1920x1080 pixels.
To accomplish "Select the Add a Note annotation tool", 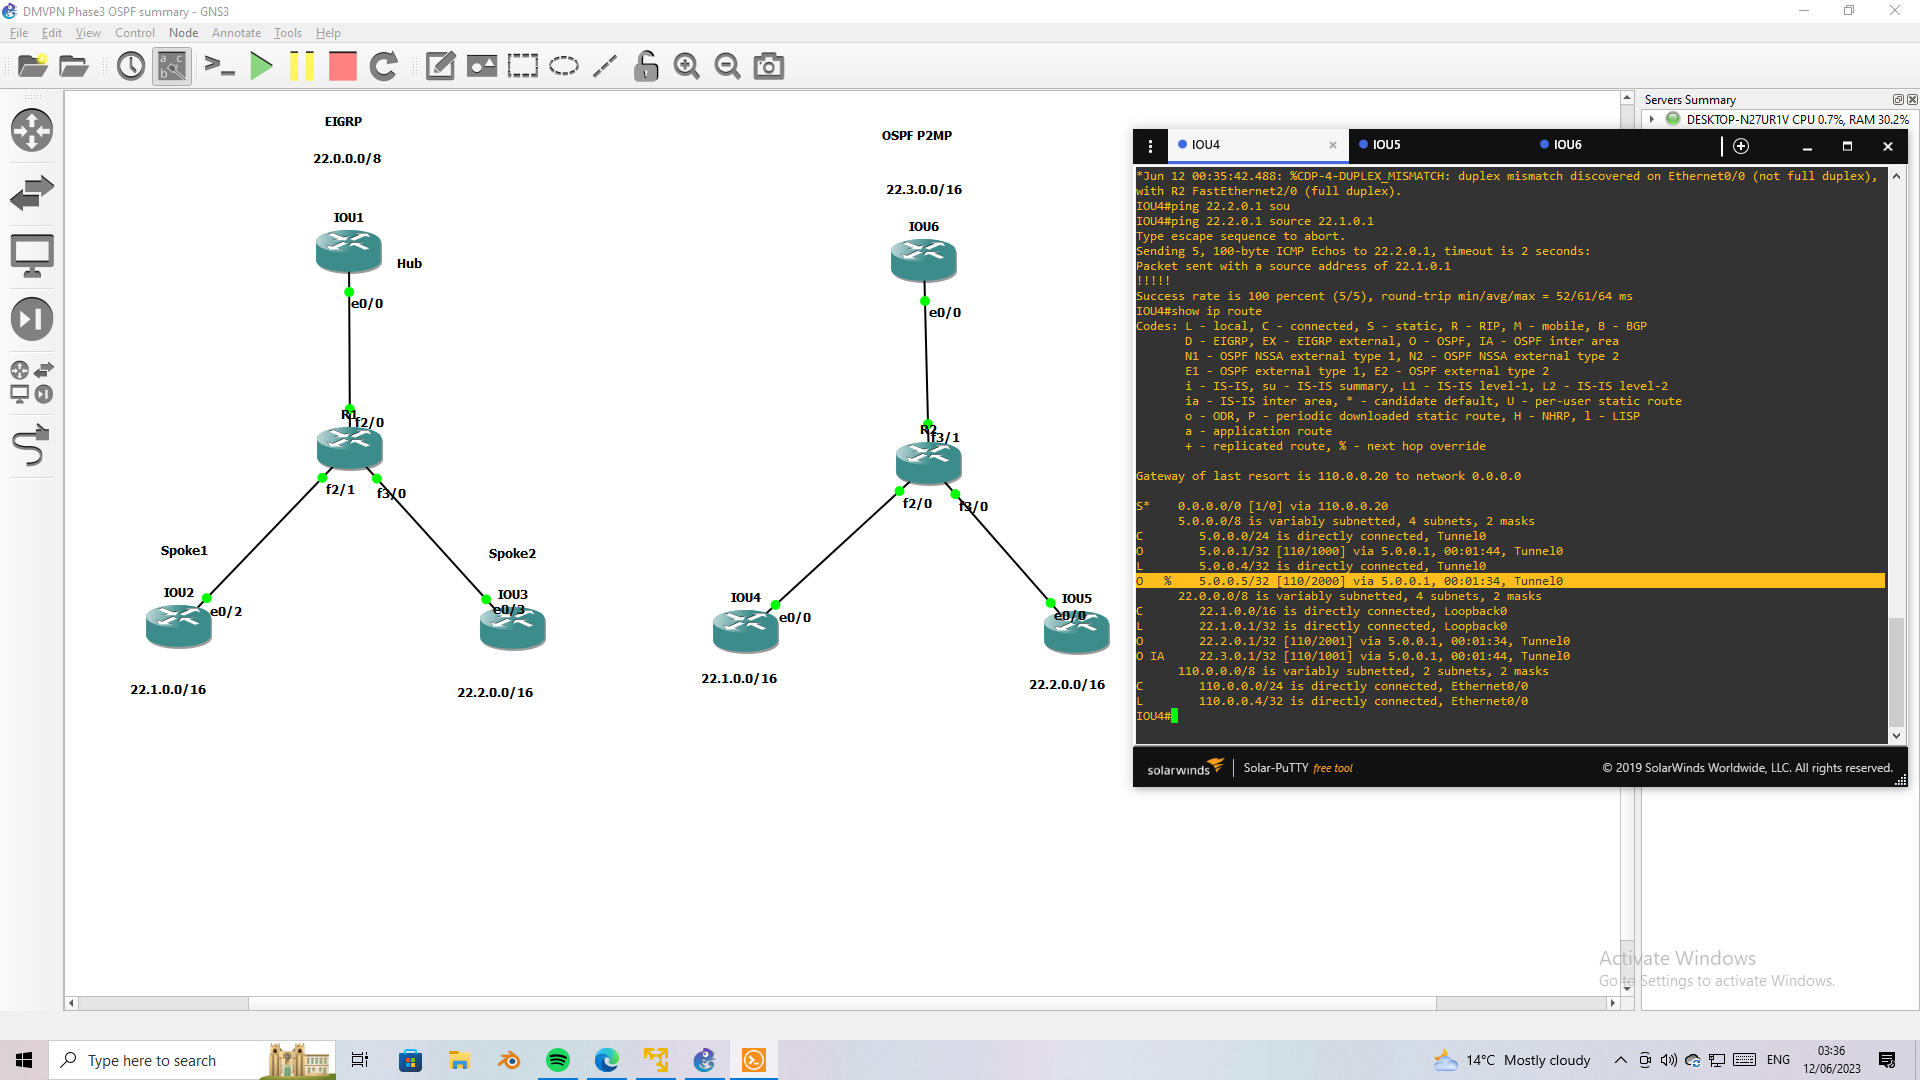I will [x=440, y=66].
